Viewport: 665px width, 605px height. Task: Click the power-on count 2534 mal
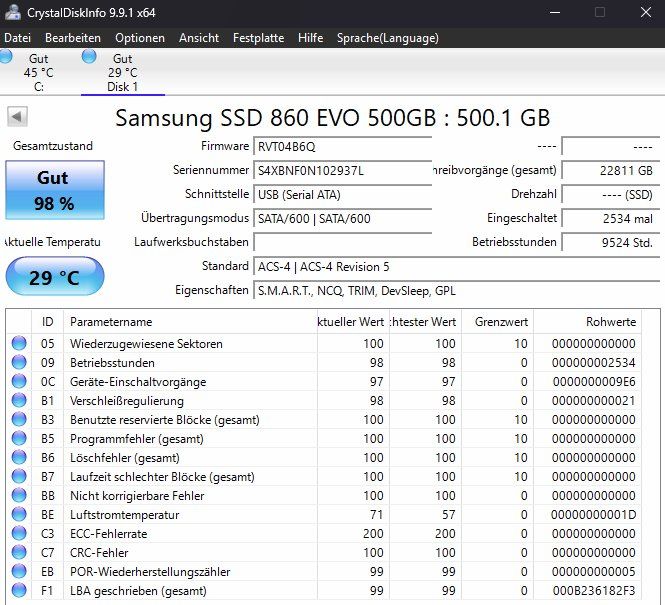[x=611, y=219]
